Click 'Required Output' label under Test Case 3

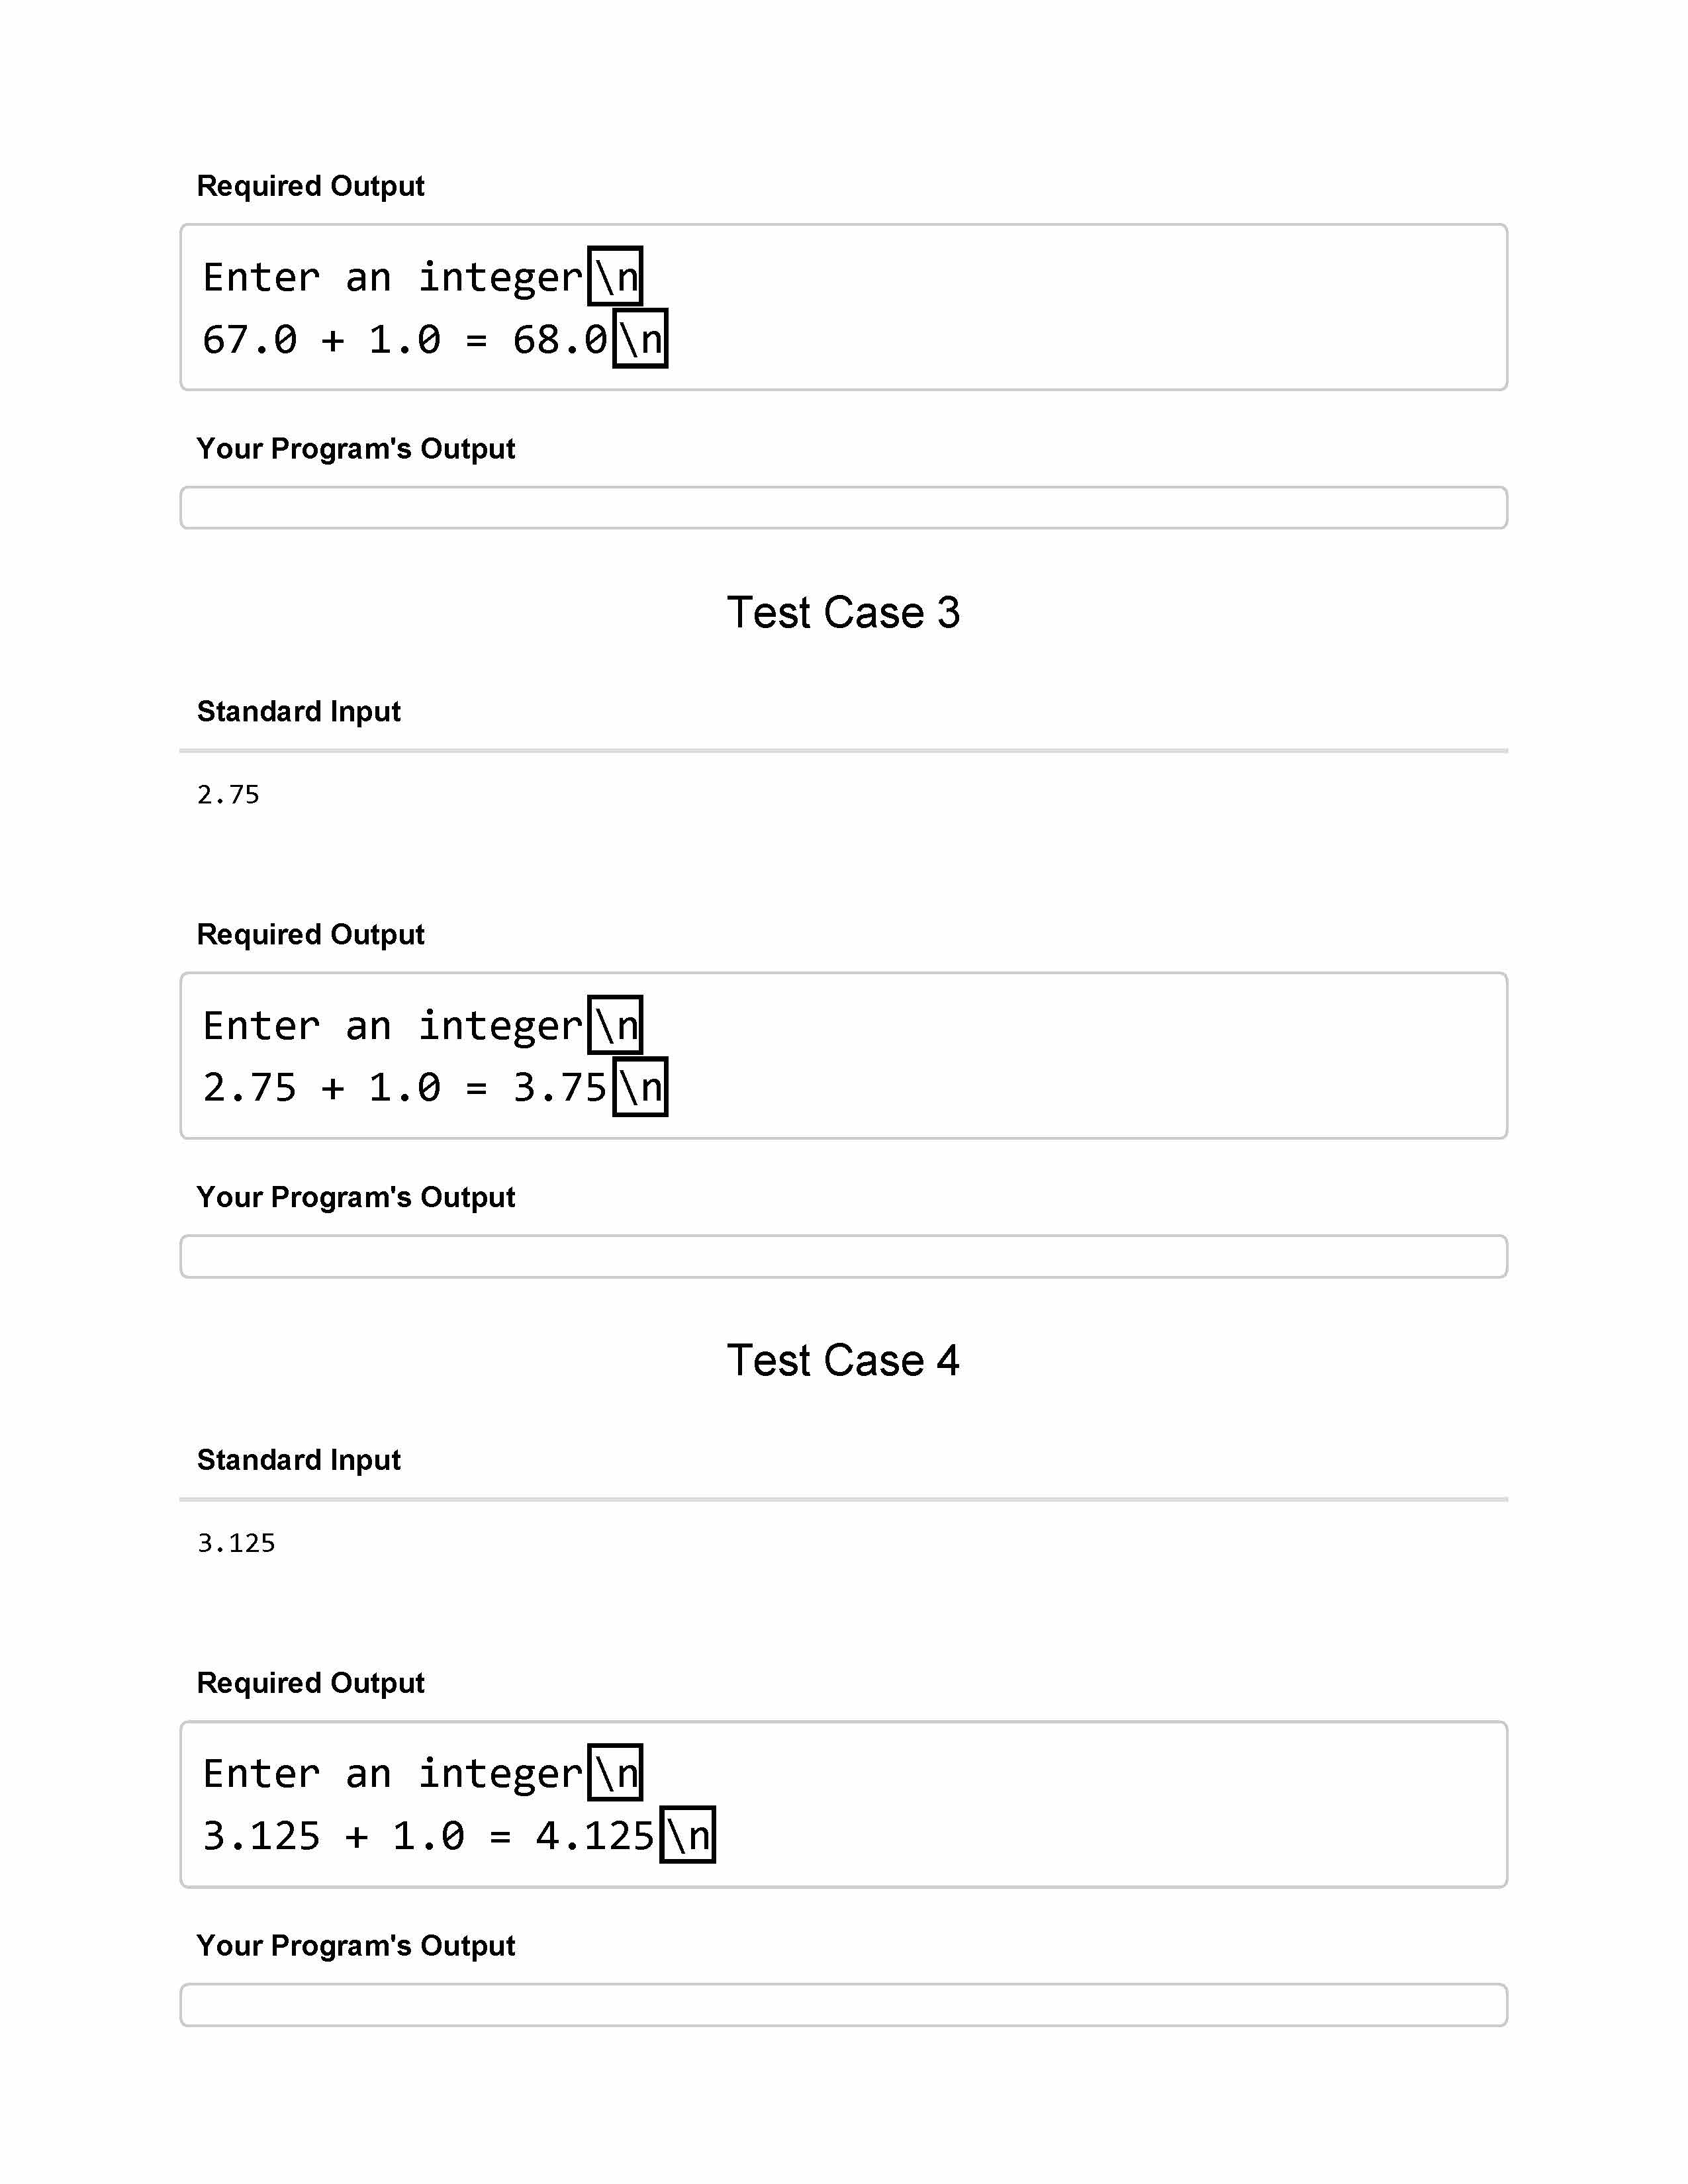tap(310, 934)
